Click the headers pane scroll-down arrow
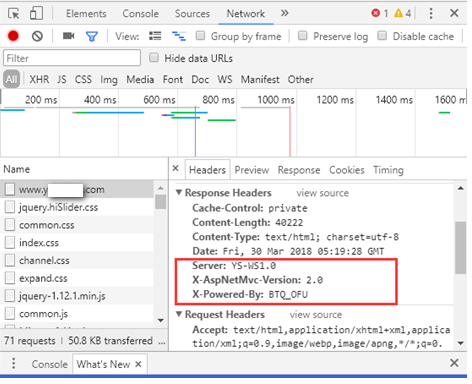 [x=461, y=343]
